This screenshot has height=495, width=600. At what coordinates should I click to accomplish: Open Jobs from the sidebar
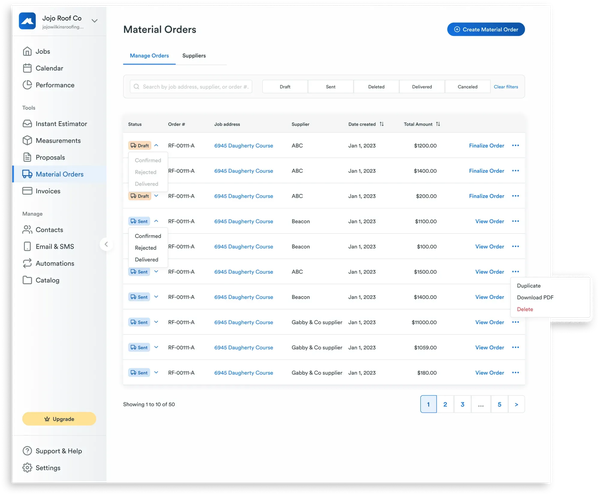tap(42, 51)
